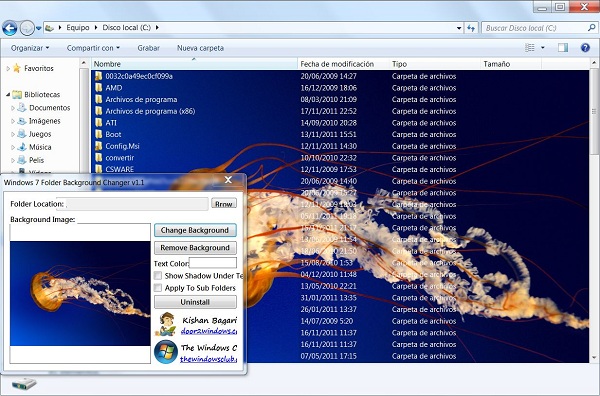
Task: Open the Organizar menu
Action: (x=30, y=48)
